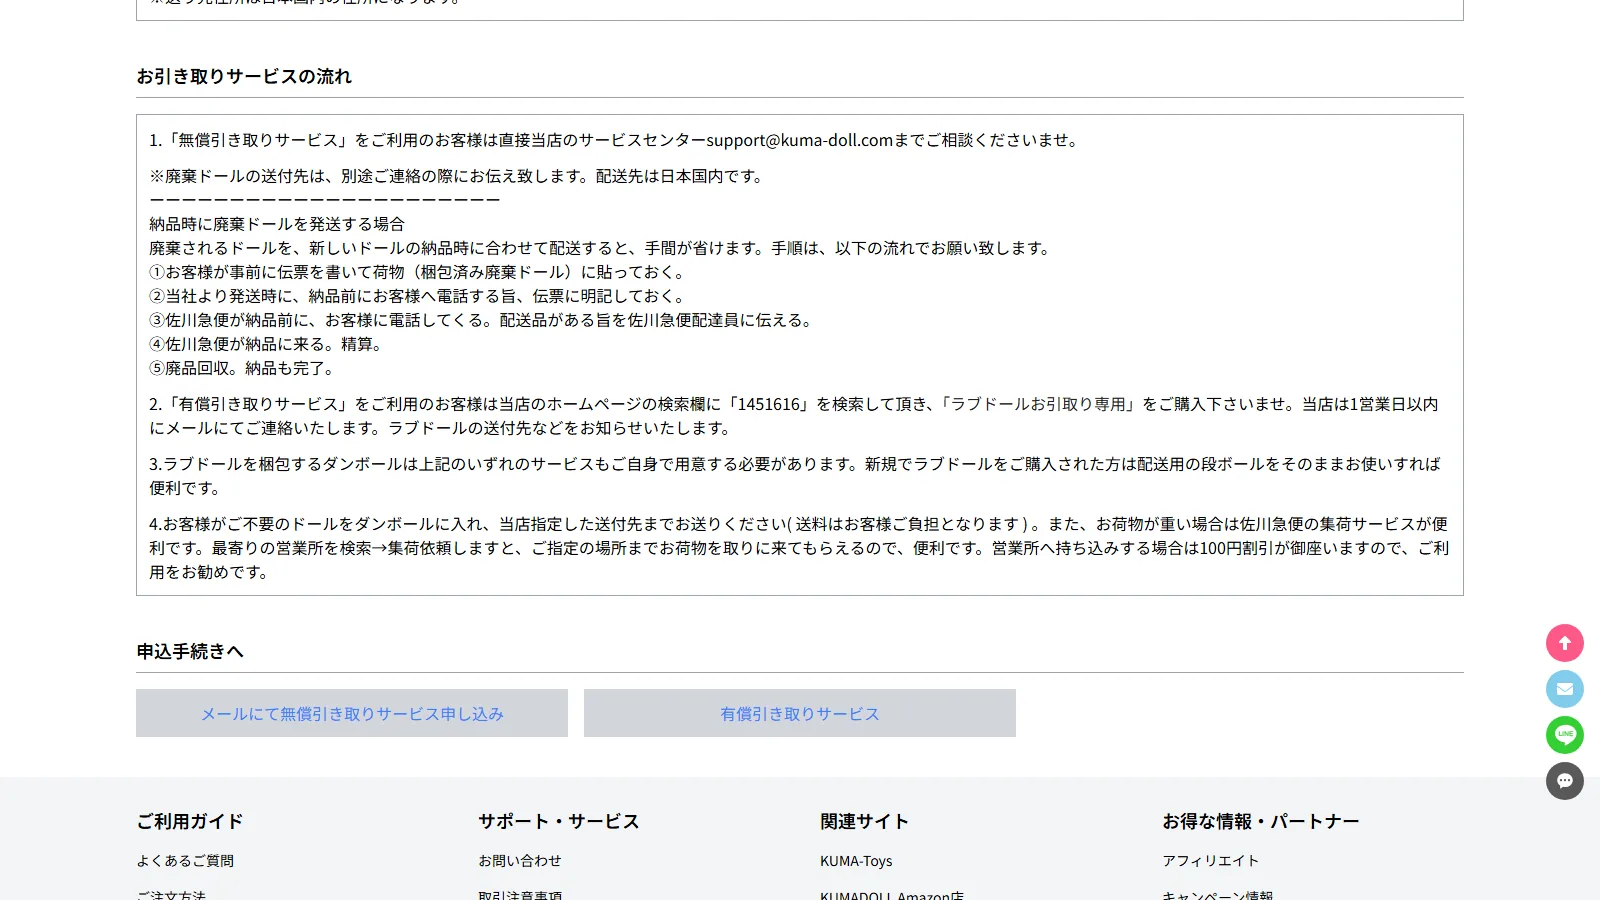Open KUMA-Toys related site link

(856, 861)
